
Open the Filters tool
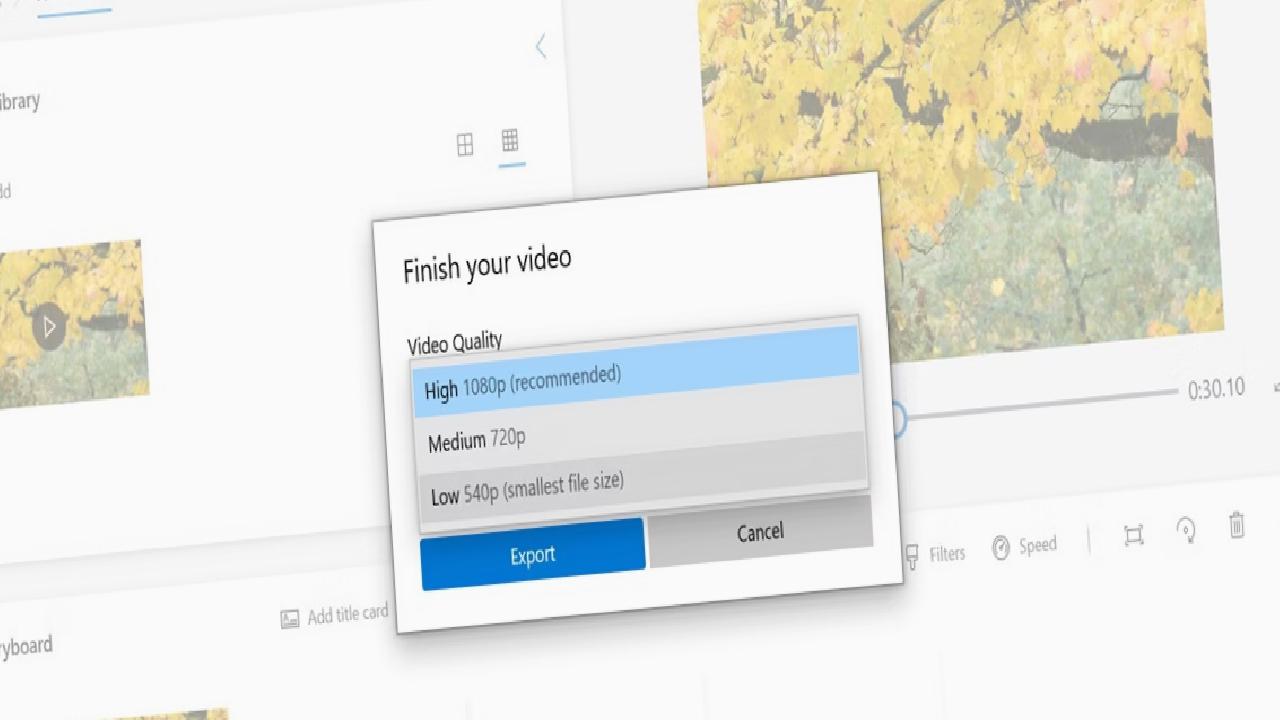click(935, 554)
